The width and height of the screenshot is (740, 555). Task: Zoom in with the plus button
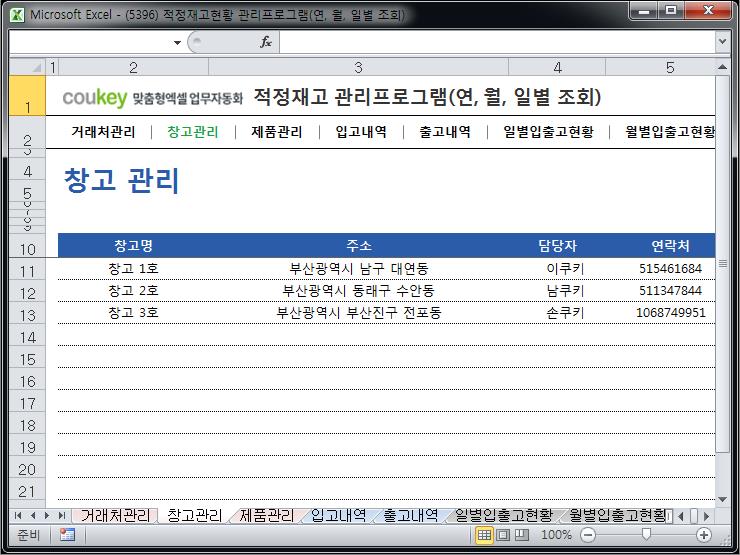coord(704,535)
